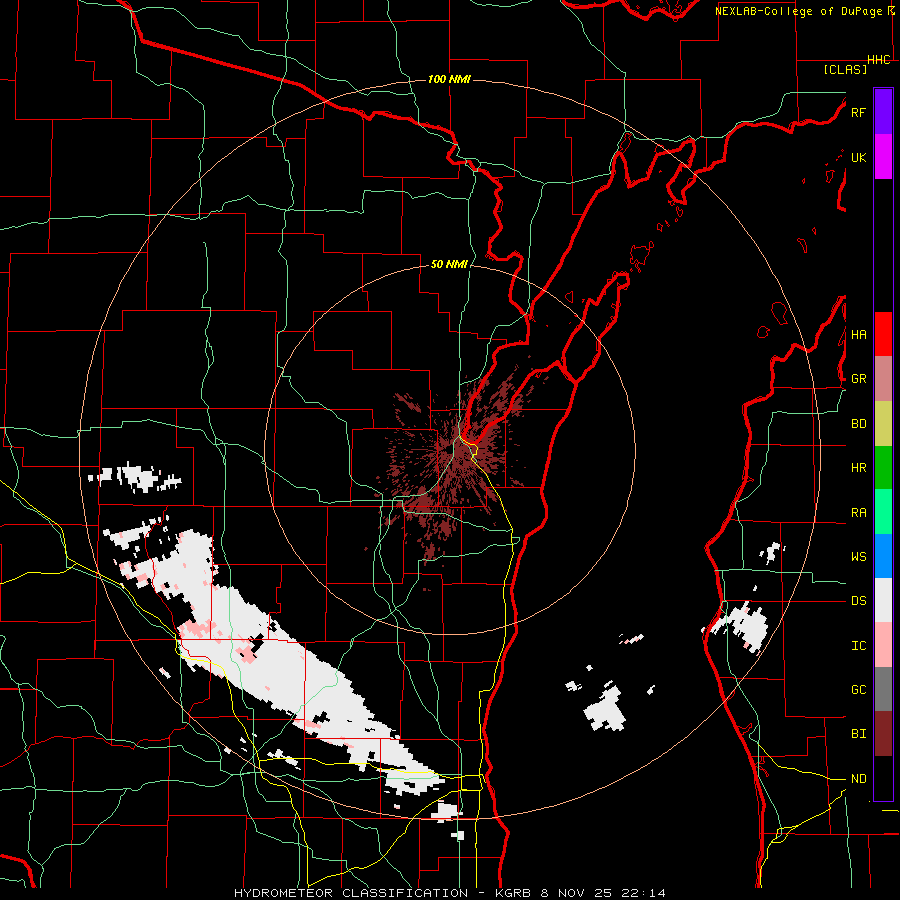This screenshot has height=900, width=900.
Task: Click the 'WS' legend label
Action: click(x=858, y=557)
